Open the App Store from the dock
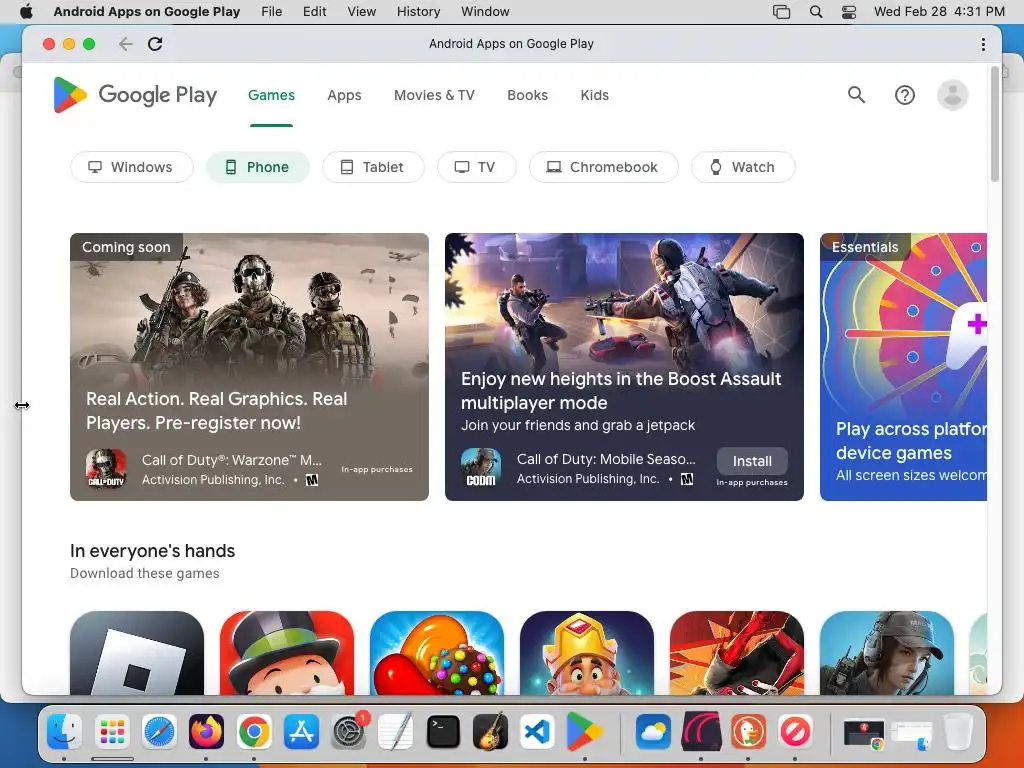The width and height of the screenshot is (1024, 768). (x=301, y=731)
